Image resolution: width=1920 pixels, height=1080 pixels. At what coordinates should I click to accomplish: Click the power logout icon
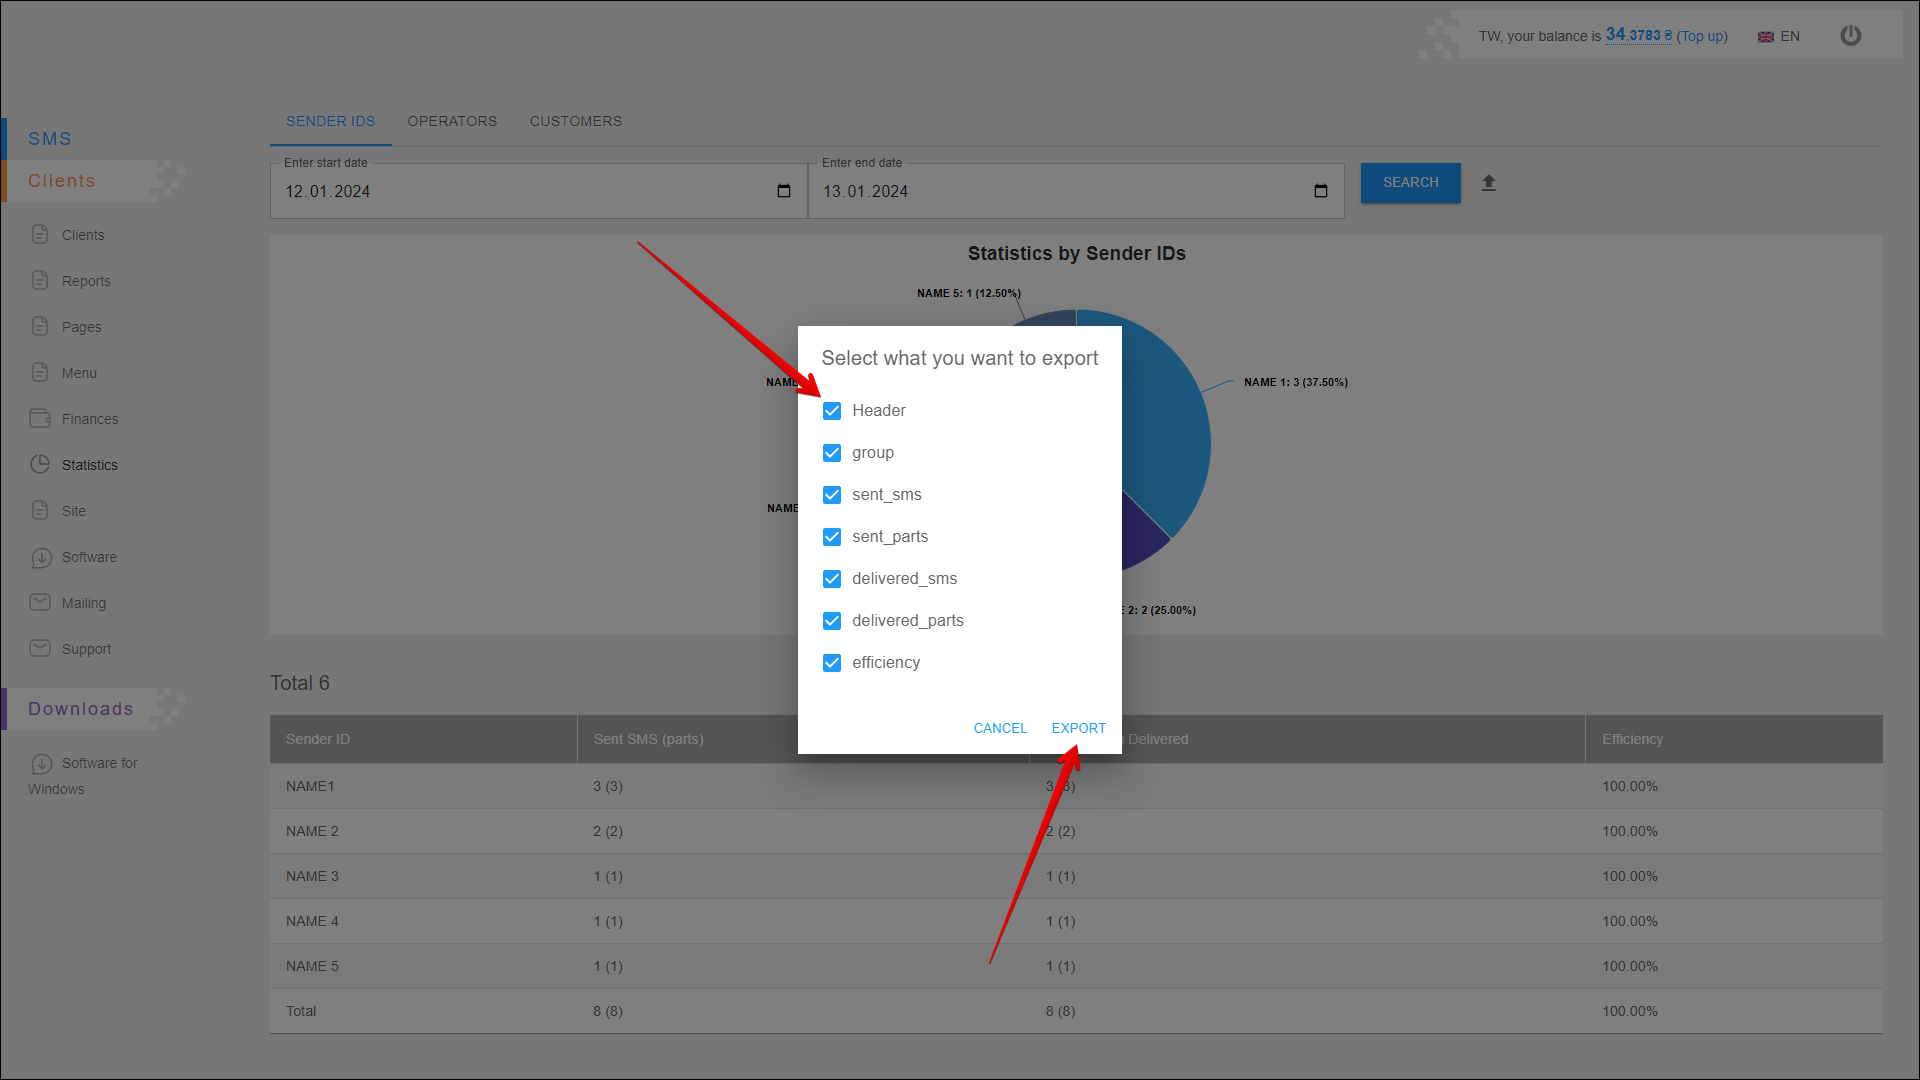(x=1851, y=36)
